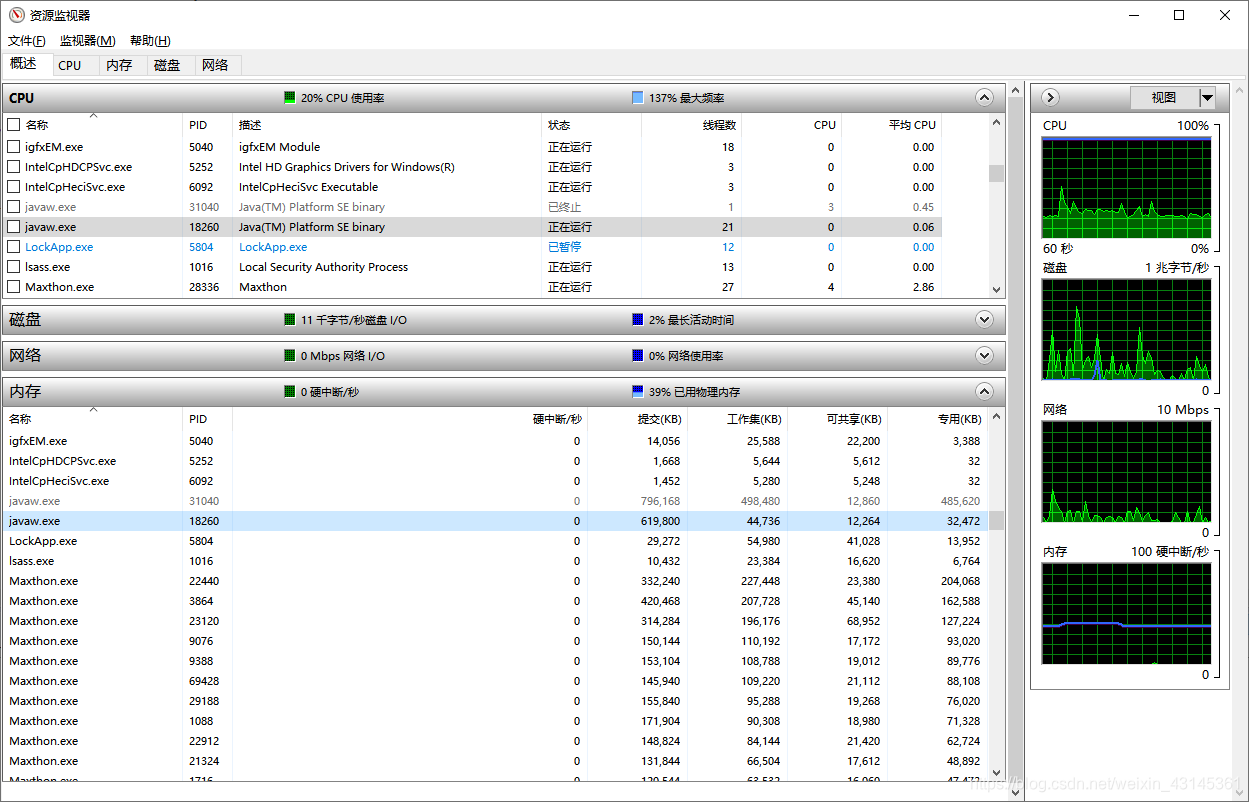Sort CPU table by PID column header

[x=208, y=125]
